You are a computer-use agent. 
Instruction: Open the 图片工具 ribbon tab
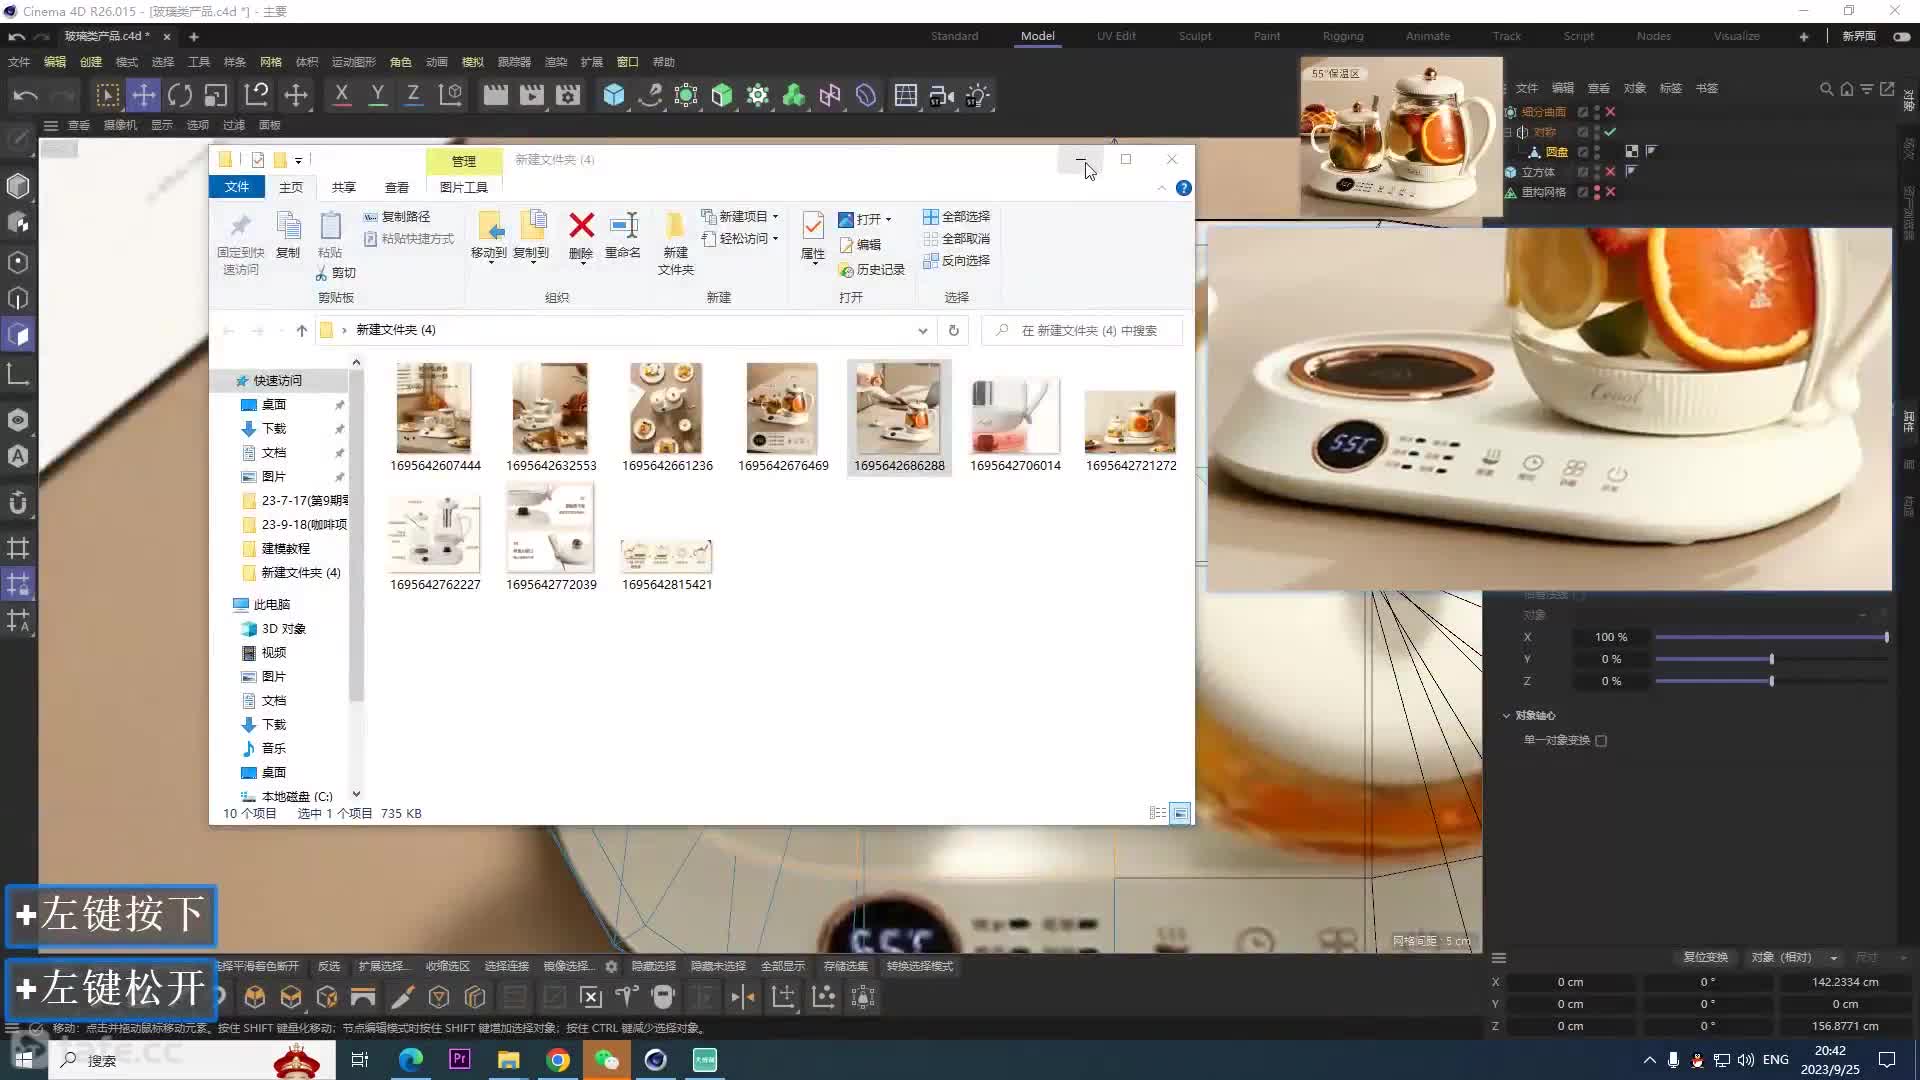tap(464, 187)
